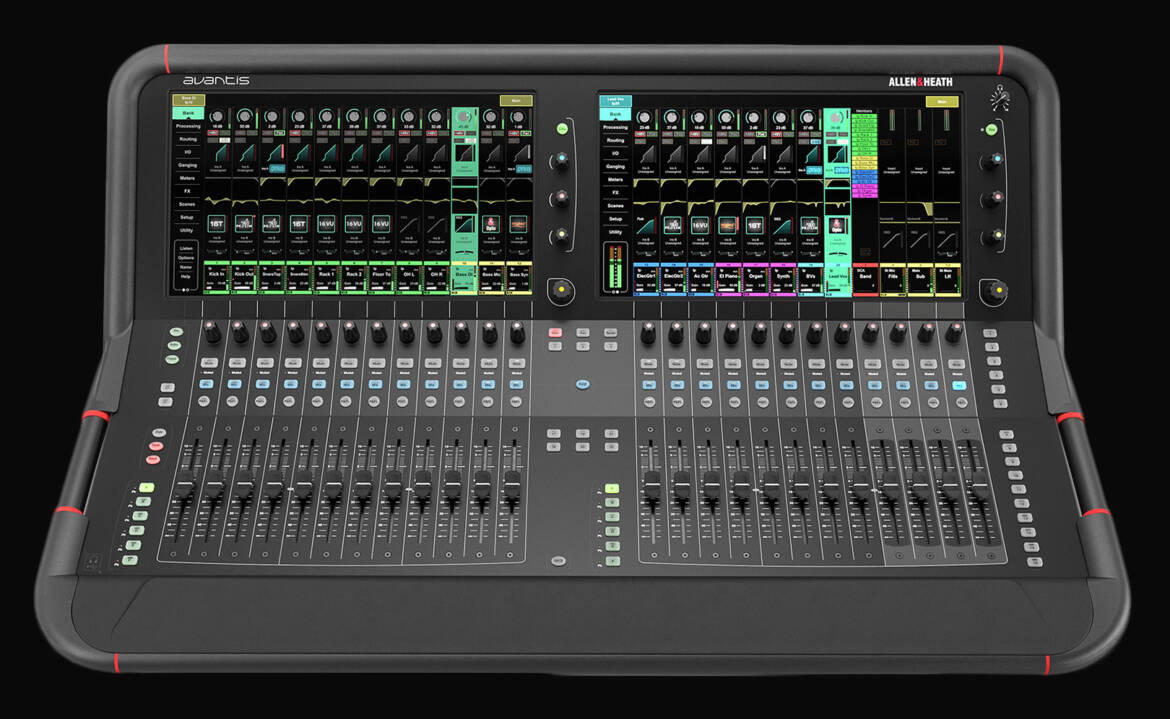The image size is (1170, 719).
Task: Open the 16VU compressor on Floor Tom channel
Action: pos(381,224)
